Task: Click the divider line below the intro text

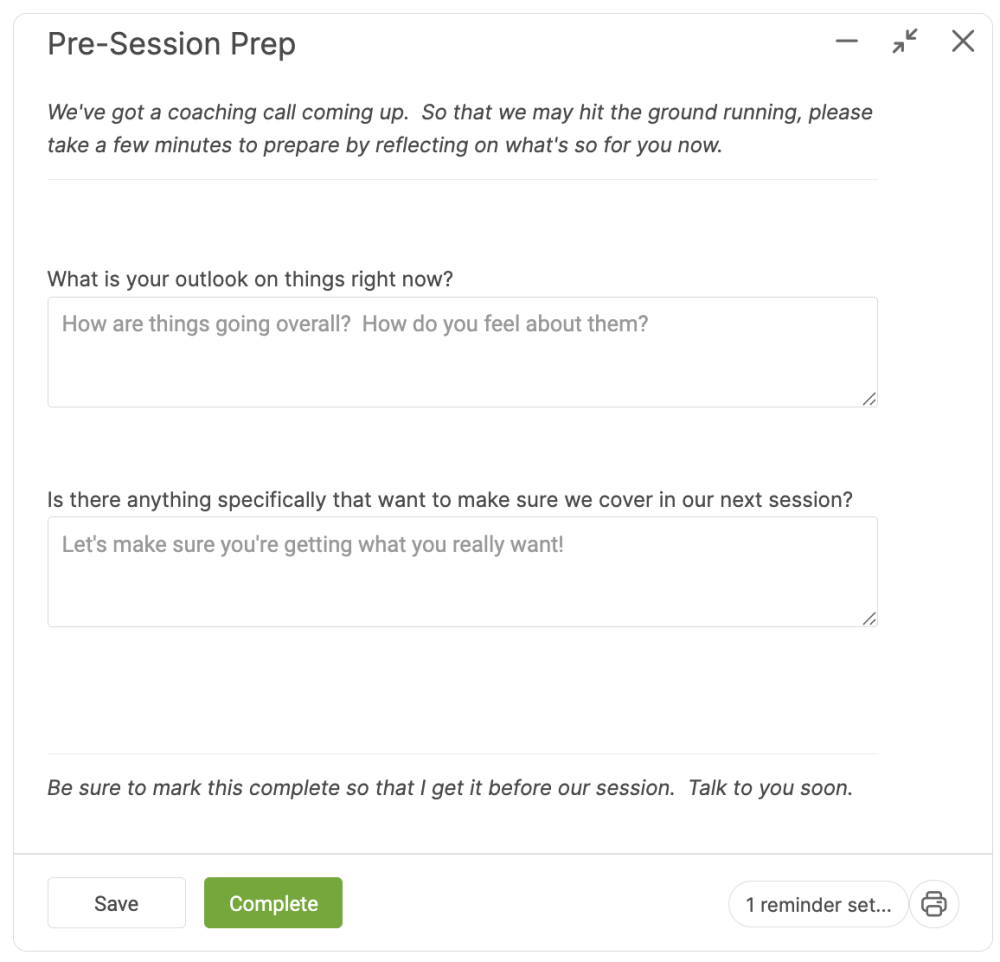Action: click(x=462, y=180)
